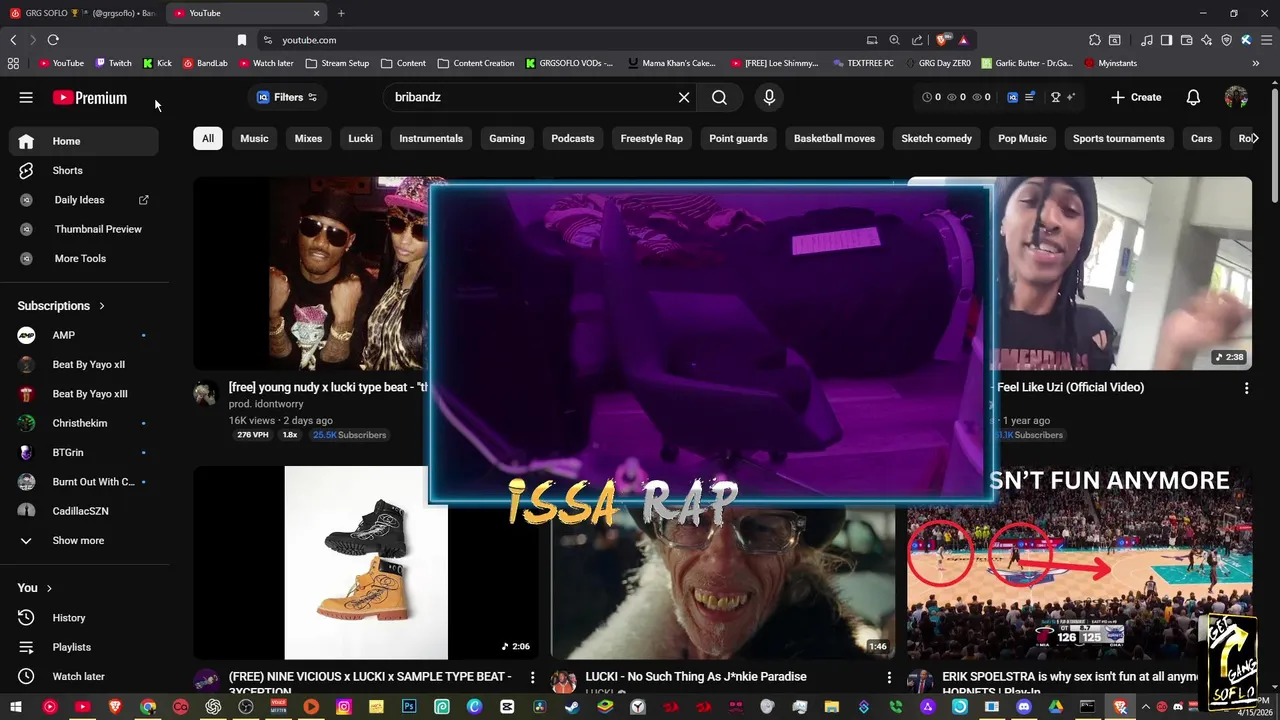This screenshot has height=720, width=1280.
Task: Open the CadillacSZN subscription channel
Action: pos(84,511)
